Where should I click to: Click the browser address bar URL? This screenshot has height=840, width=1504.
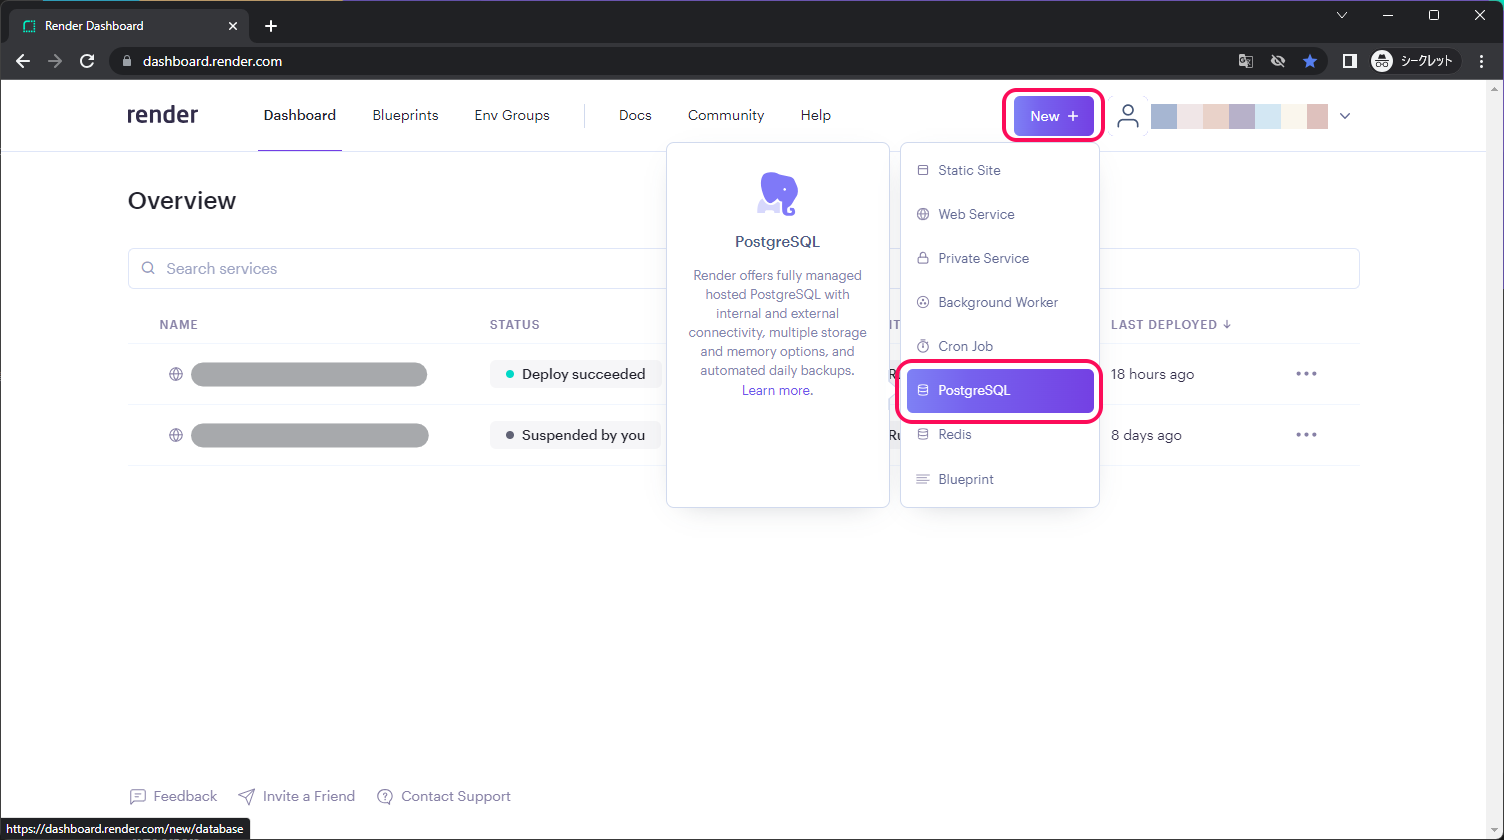pyautogui.click(x=212, y=61)
